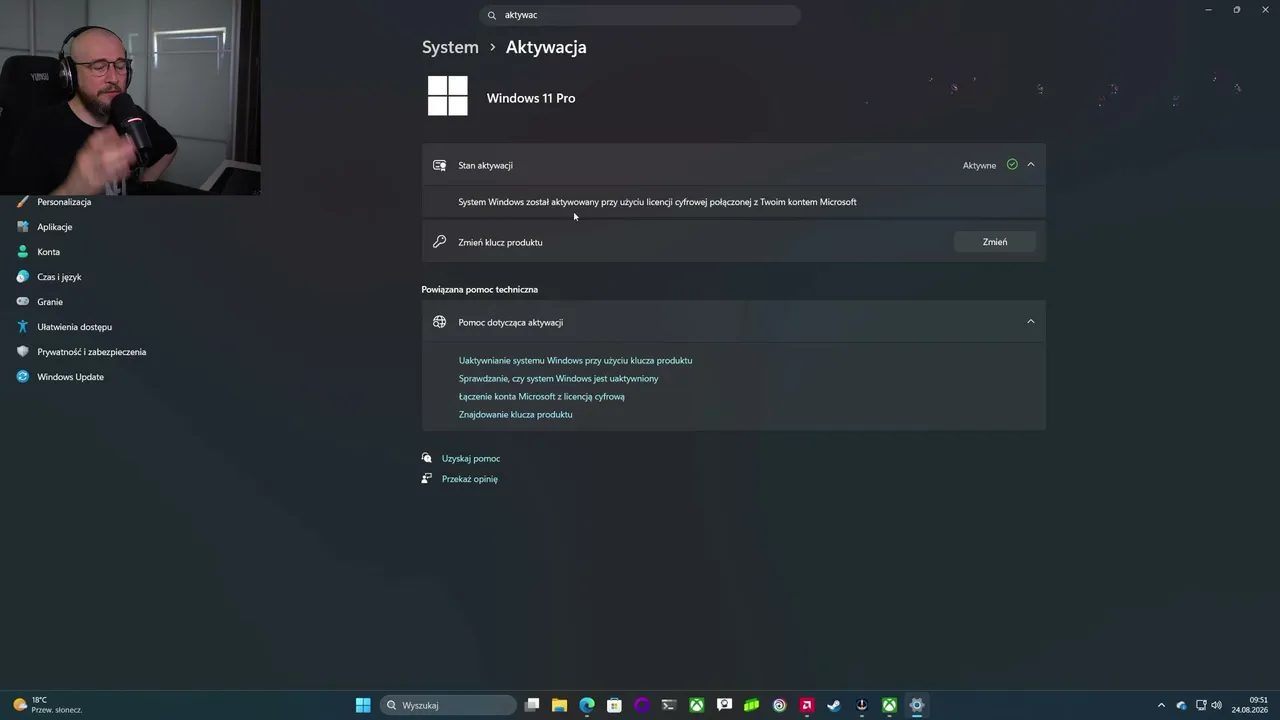This screenshot has width=1280, height=720.
Task: Open the Znajdowanie klucza produktu link
Action: click(515, 414)
